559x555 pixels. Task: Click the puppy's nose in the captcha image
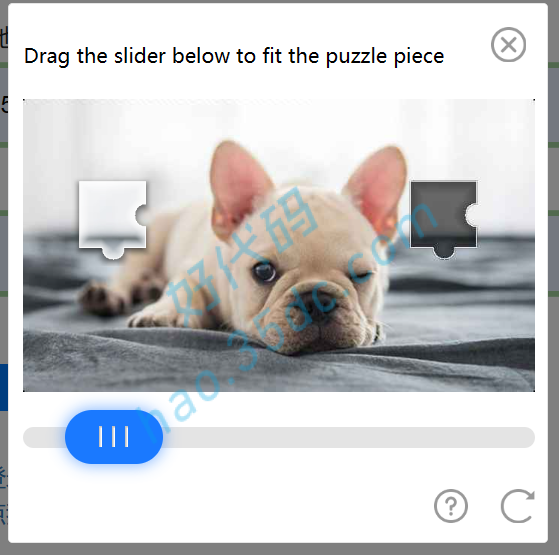pyautogui.click(x=318, y=300)
